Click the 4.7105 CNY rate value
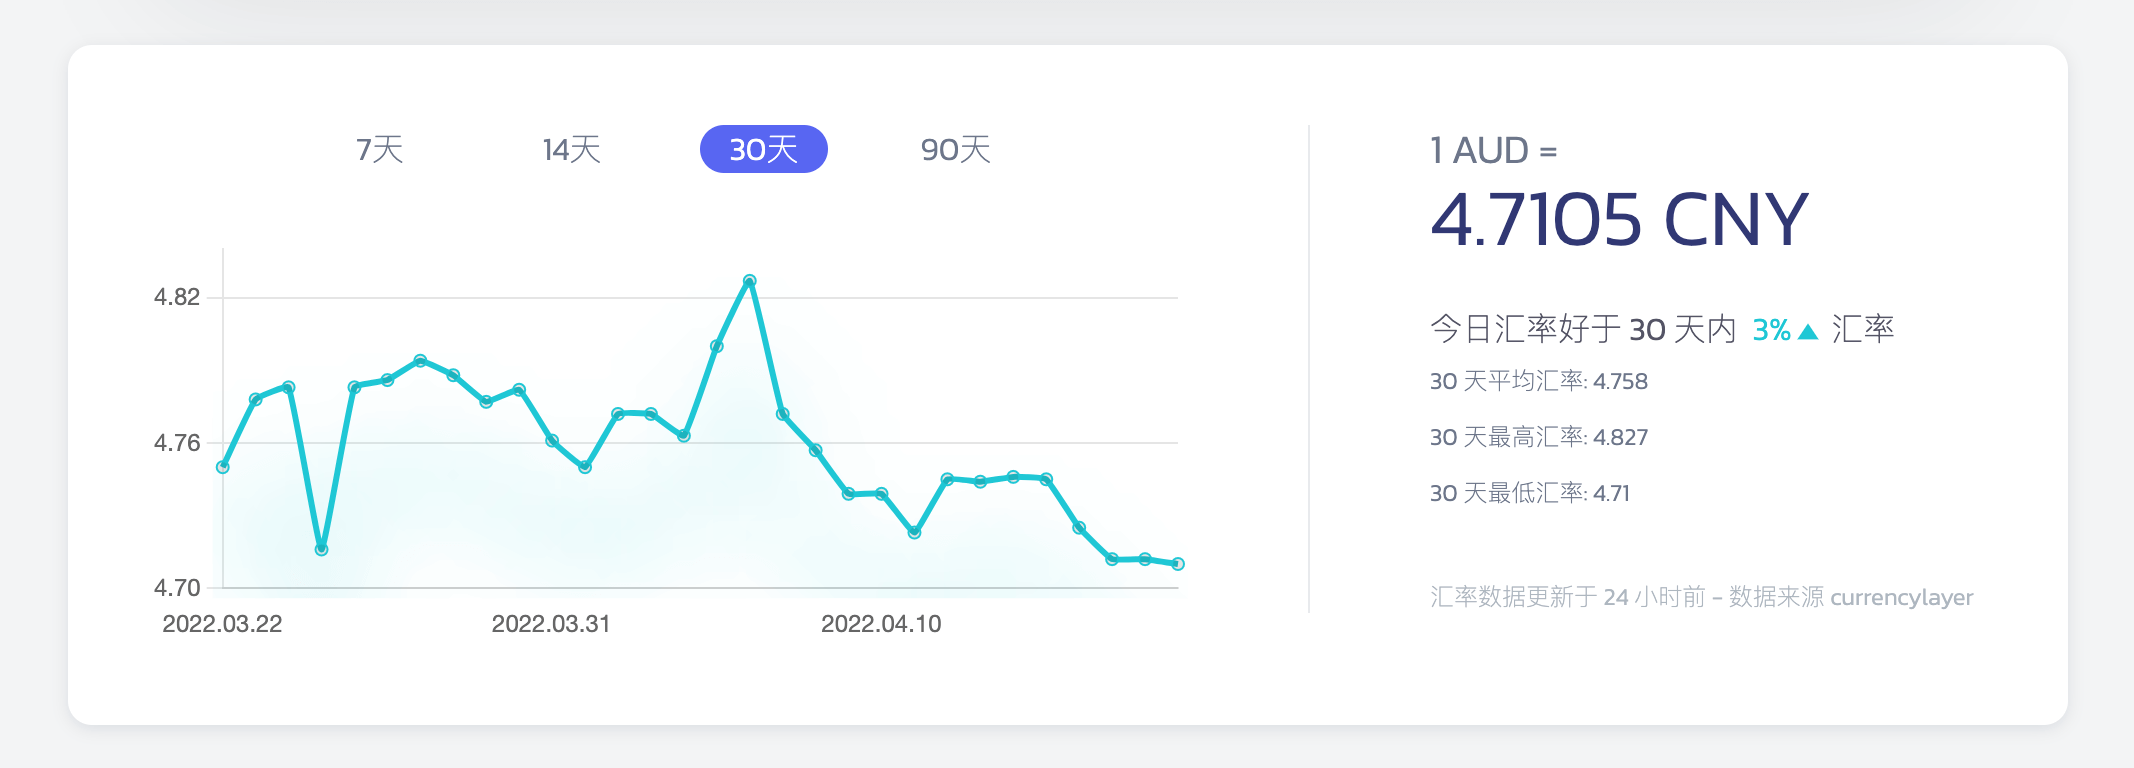This screenshot has height=768, width=2134. (x=1619, y=220)
